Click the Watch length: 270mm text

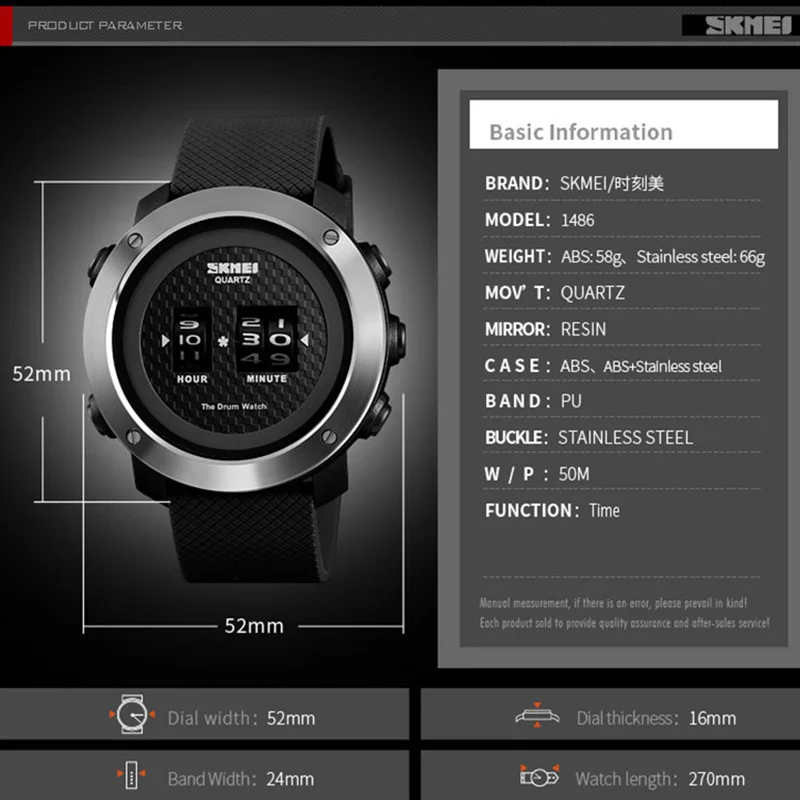[x=660, y=779]
